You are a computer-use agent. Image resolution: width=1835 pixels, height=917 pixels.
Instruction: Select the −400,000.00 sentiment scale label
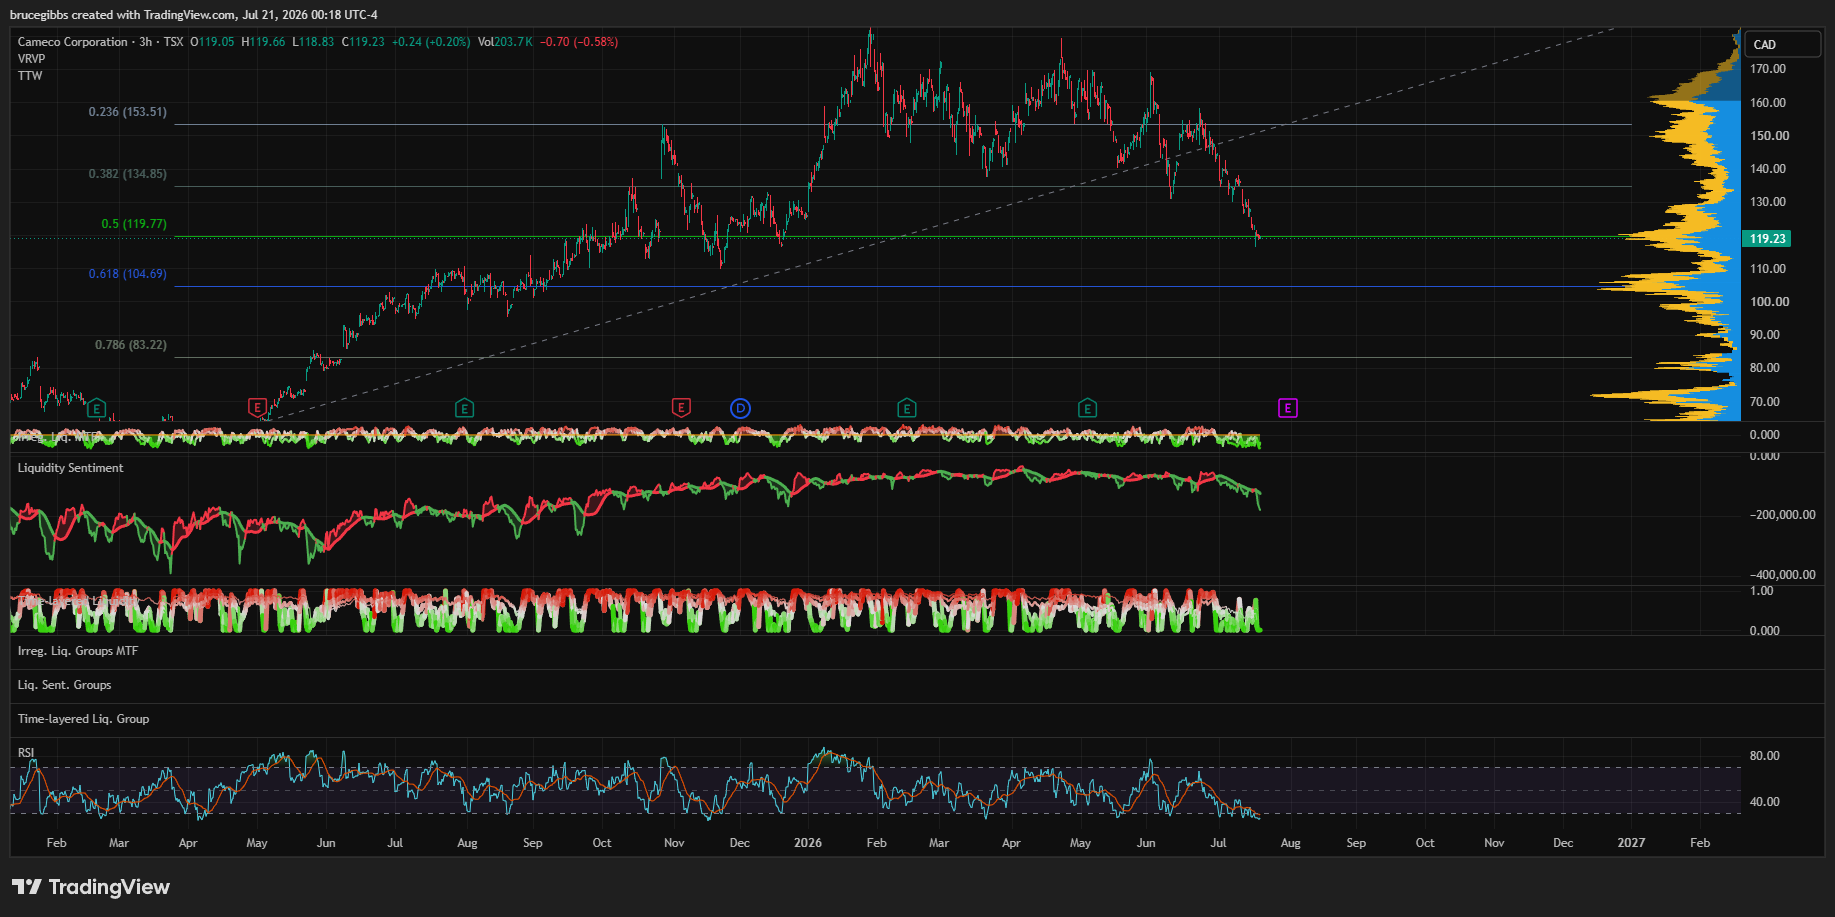click(1783, 575)
